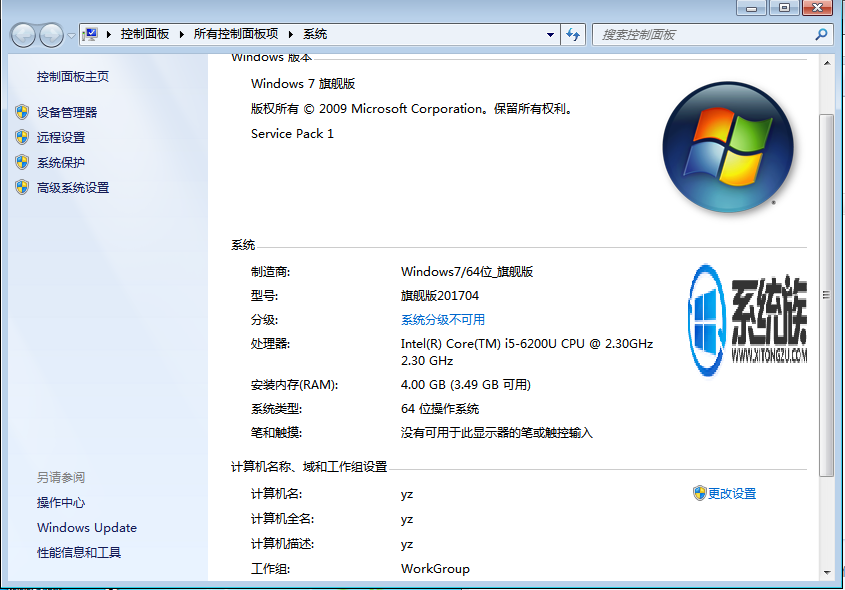845x590 pixels.
Task: Click 系统分级不可用 rating link
Action: click(442, 320)
